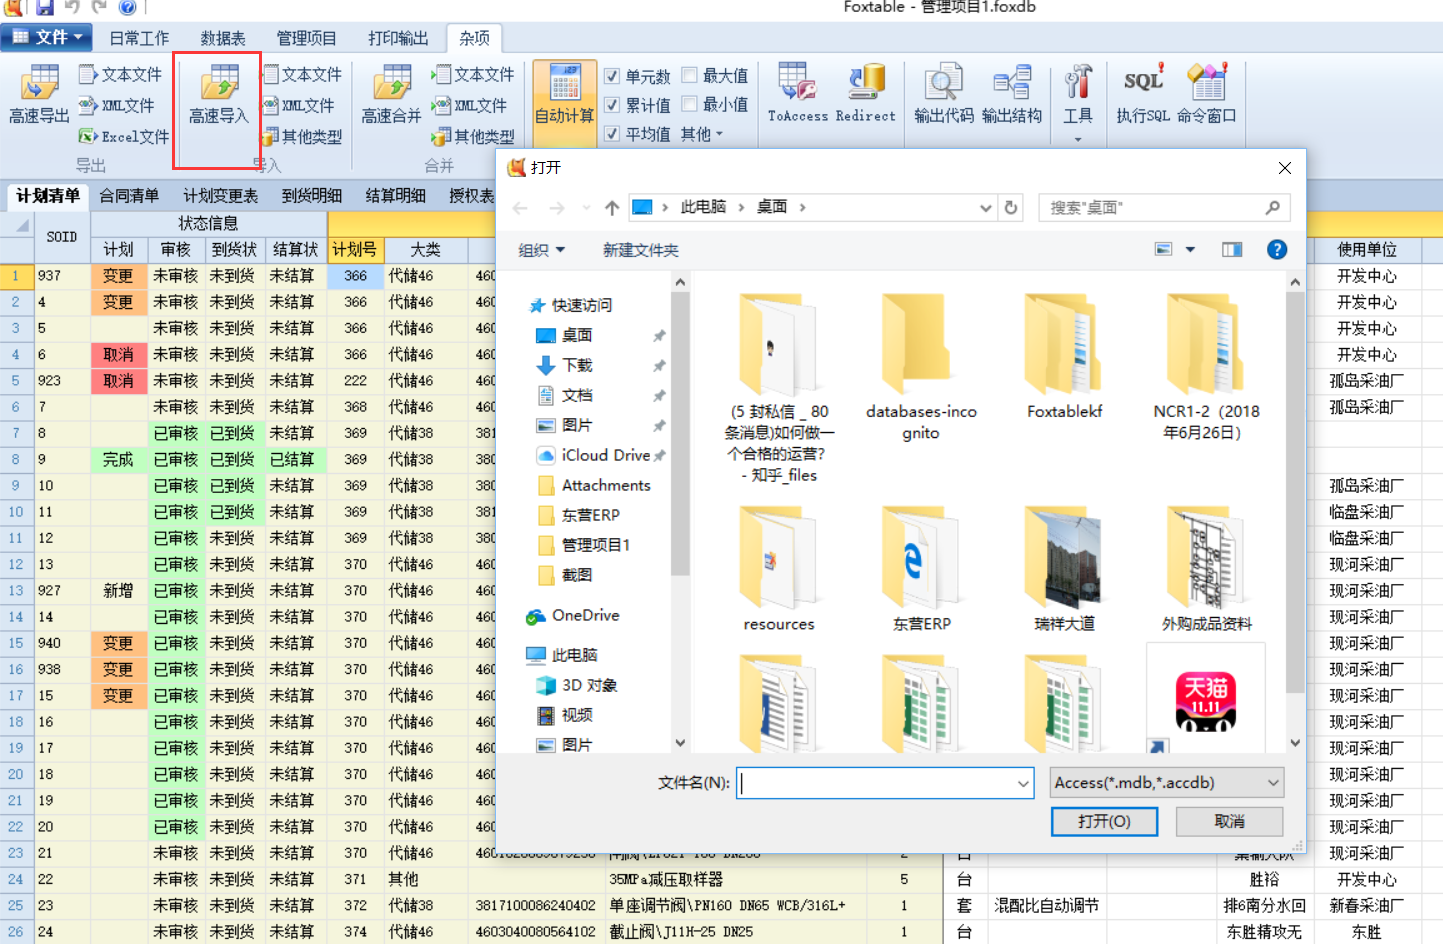The width and height of the screenshot is (1443, 944).
Task: Expand the 组织 dropdown menu
Action: click(541, 250)
